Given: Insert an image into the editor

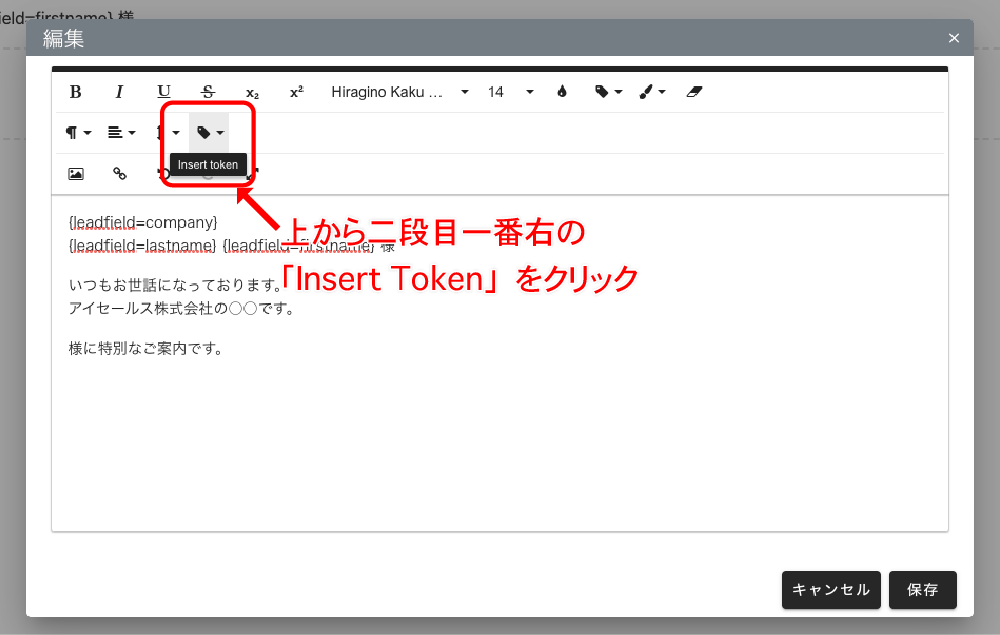Looking at the screenshot, I should [75, 173].
